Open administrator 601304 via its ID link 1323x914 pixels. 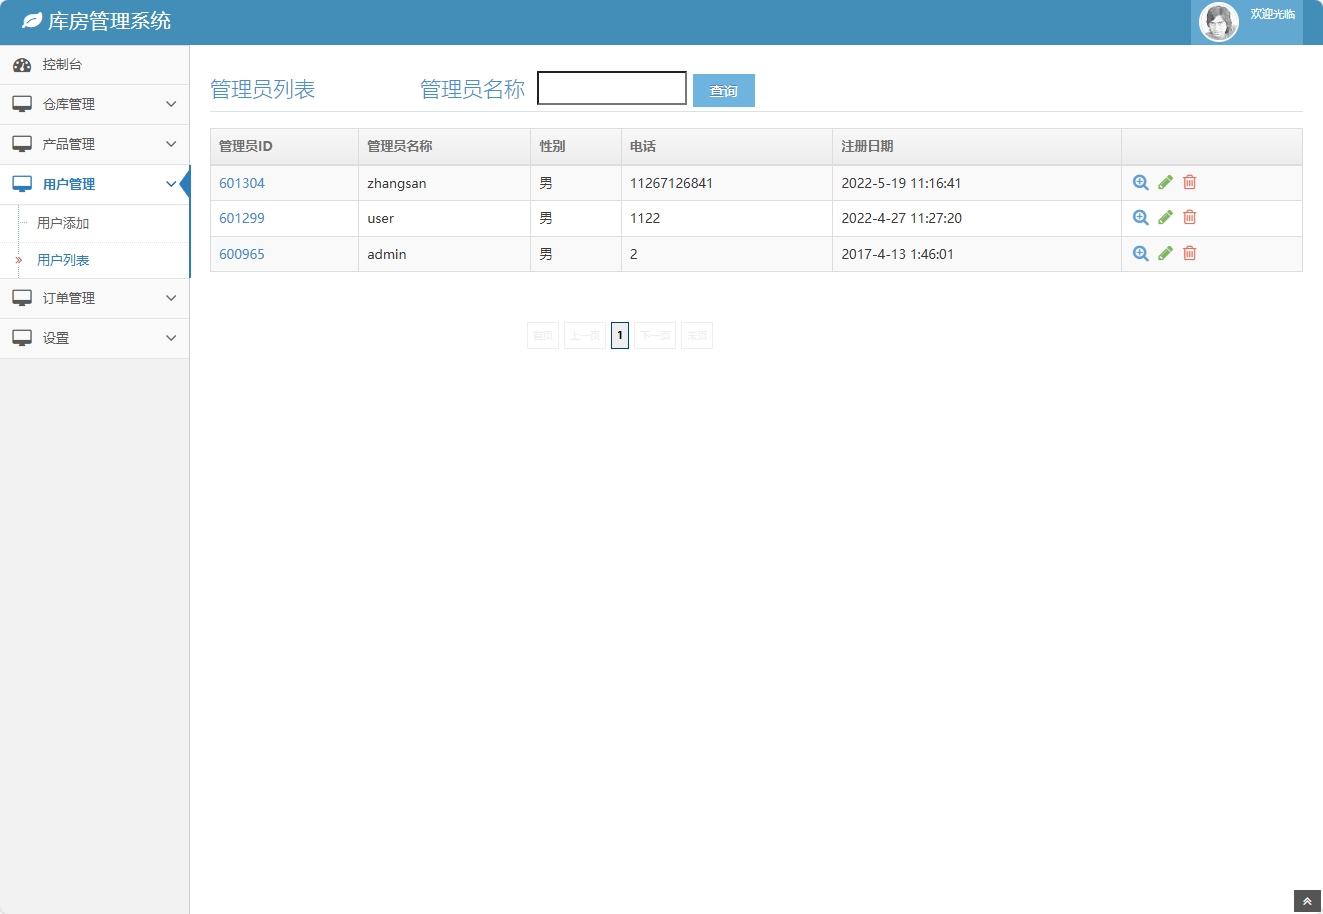point(241,182)
